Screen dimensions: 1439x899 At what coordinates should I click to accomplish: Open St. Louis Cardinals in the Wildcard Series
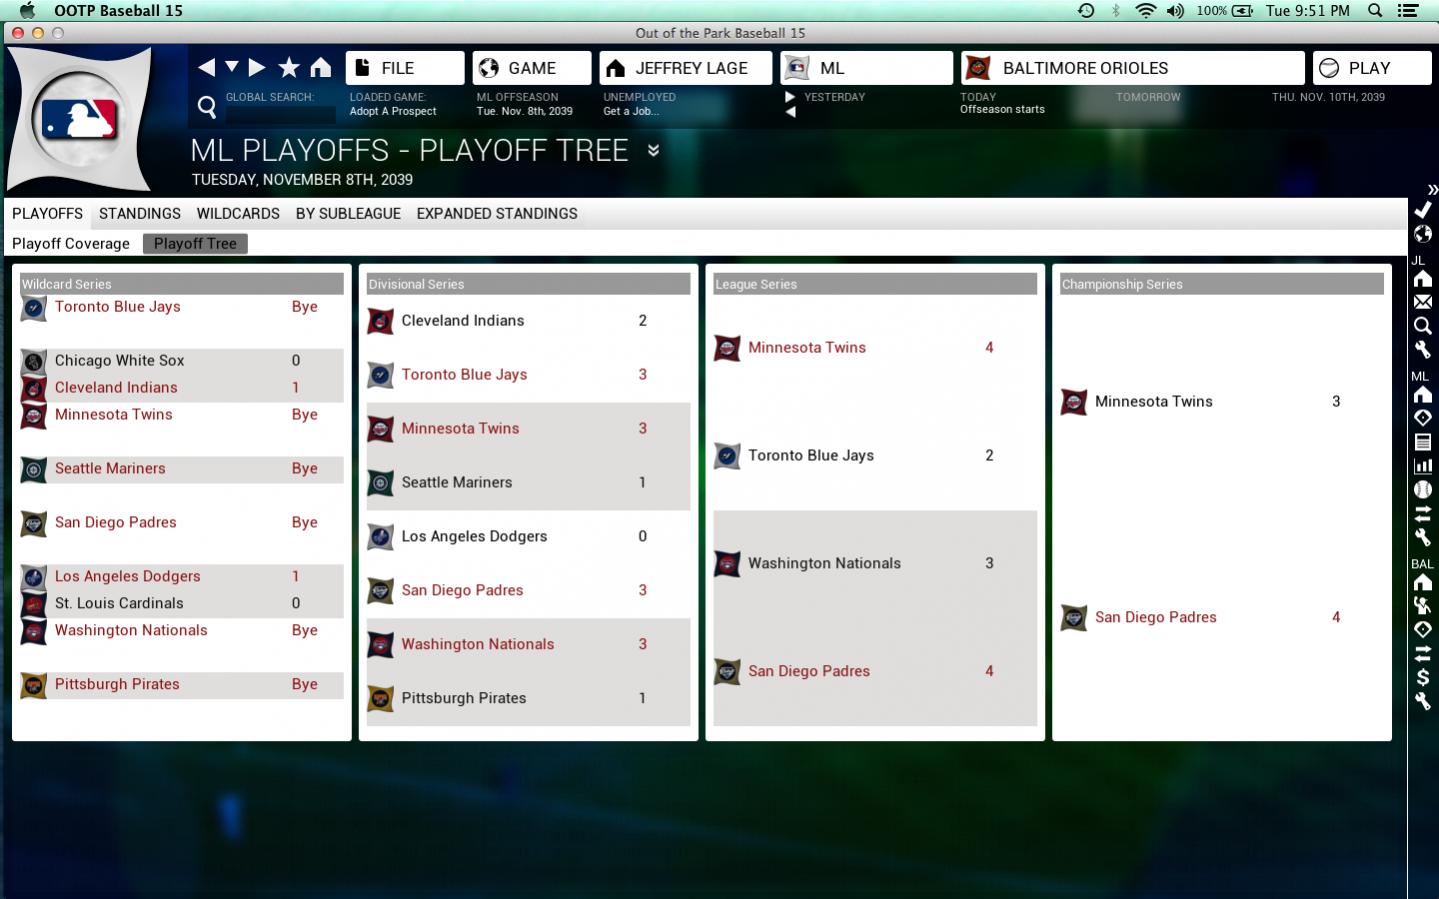(119, 603)
